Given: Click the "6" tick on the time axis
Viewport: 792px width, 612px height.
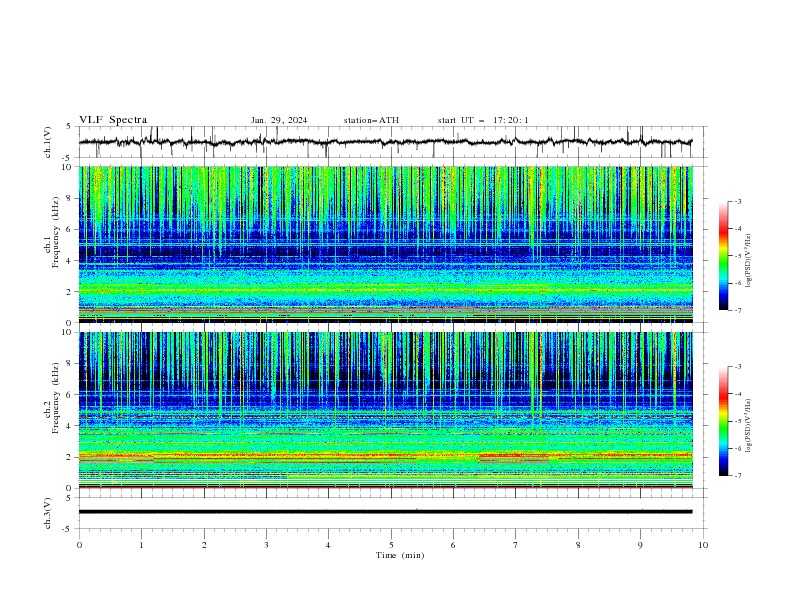Looking at the screenshot, I should (x=453, y=545).
